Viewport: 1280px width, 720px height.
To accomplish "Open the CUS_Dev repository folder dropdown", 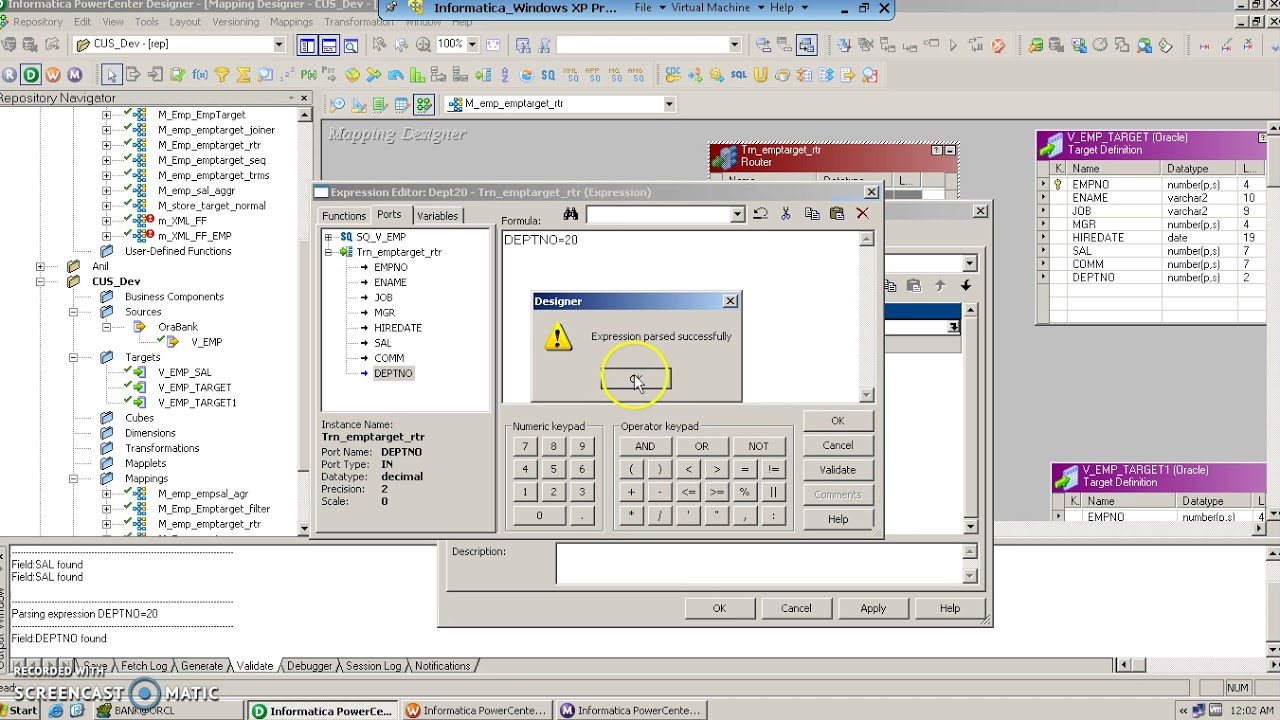I will tap(279, 44).
